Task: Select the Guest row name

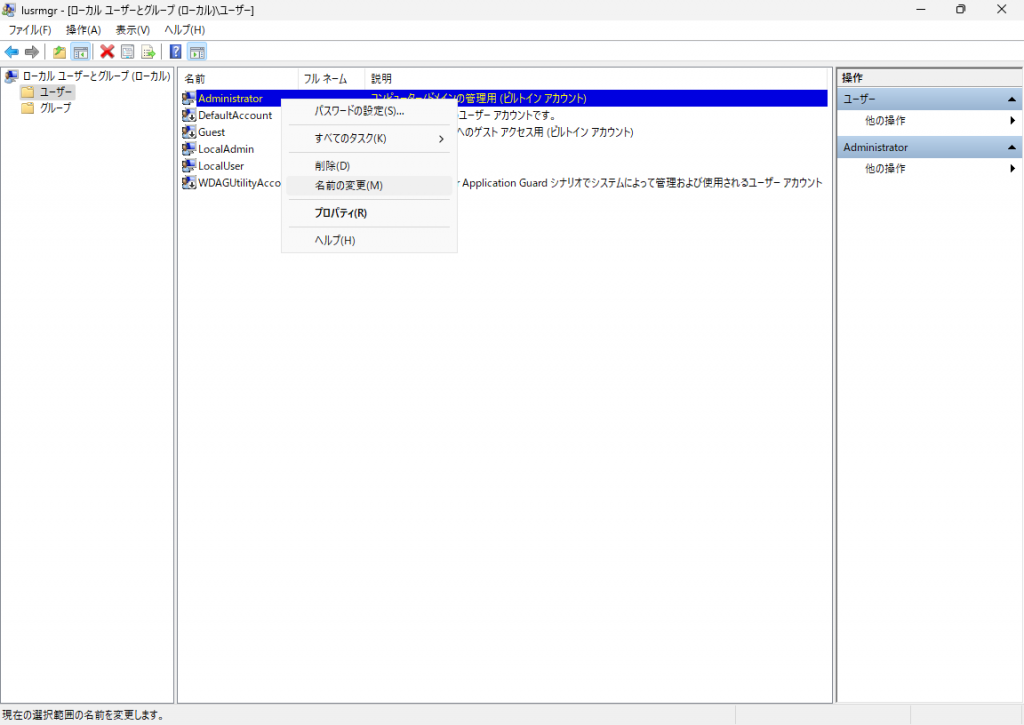Action: [212, 132]
